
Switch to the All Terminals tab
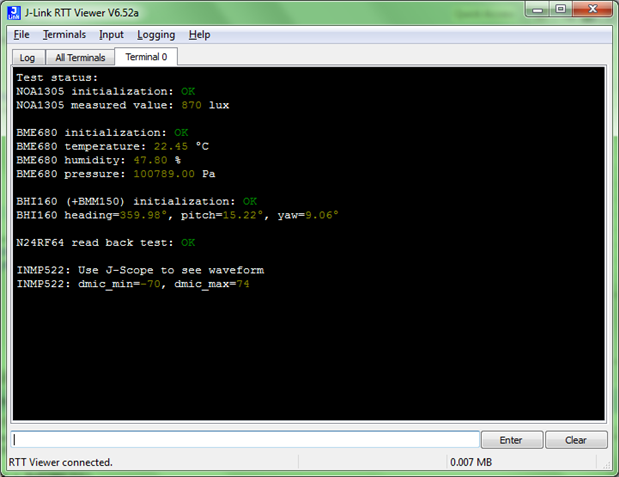[80, 58]
